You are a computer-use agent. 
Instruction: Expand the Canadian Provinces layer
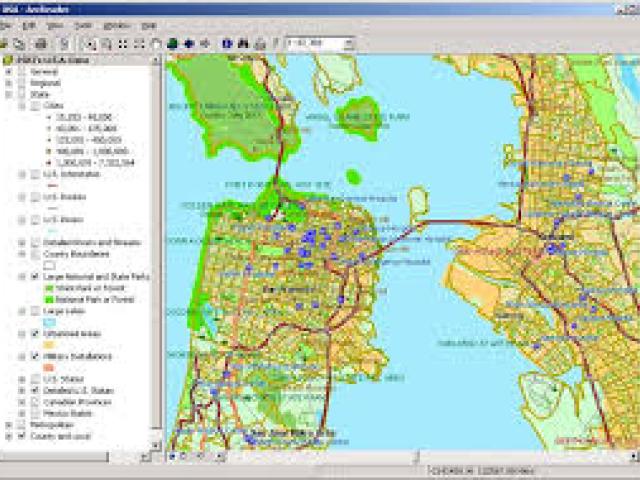22,402
